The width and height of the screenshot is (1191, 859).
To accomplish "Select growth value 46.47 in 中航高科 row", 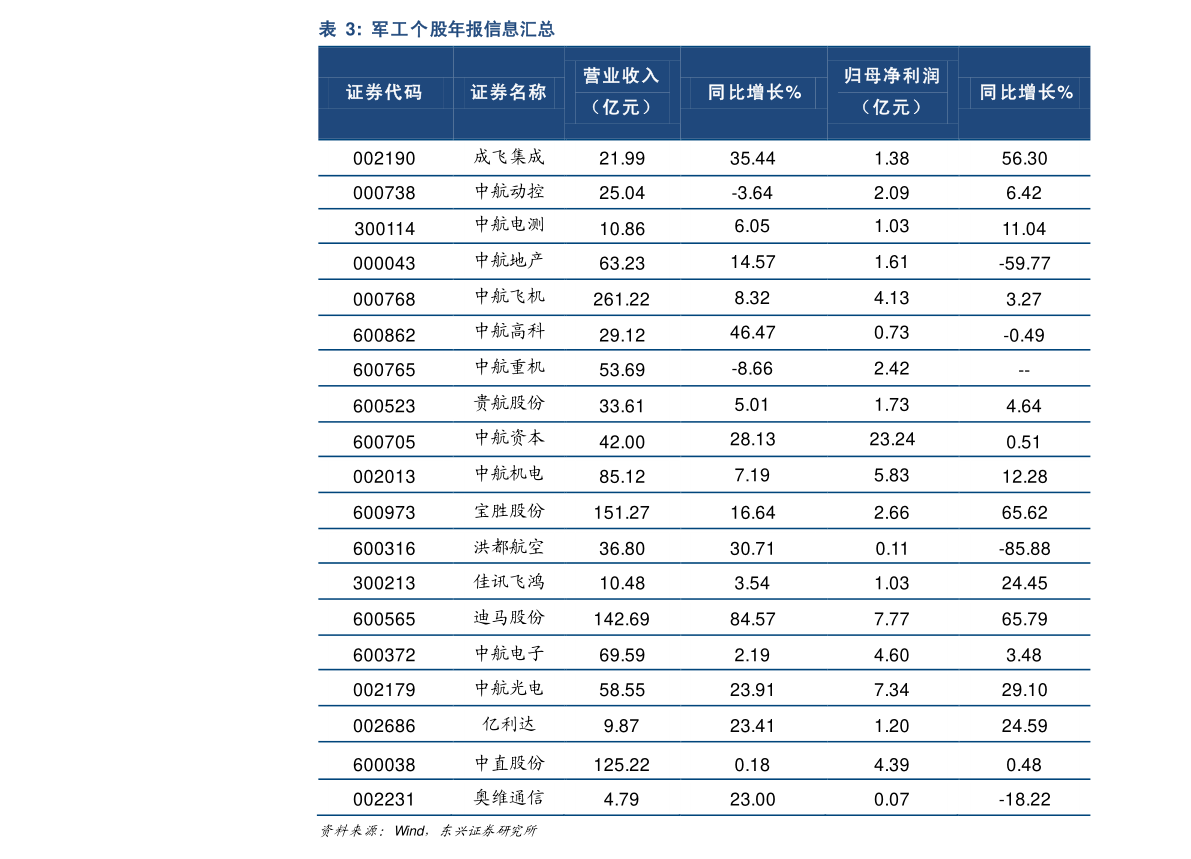I will pos(753,333).
